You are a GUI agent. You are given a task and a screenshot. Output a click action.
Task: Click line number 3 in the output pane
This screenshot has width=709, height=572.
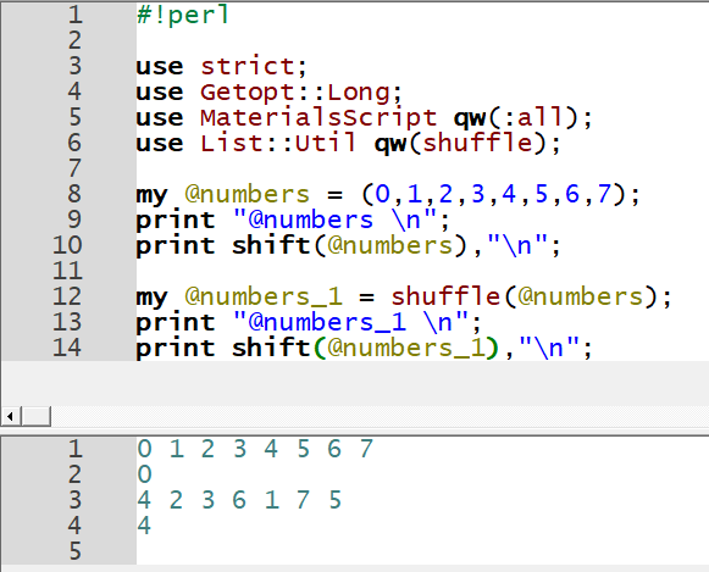point(76,499)
